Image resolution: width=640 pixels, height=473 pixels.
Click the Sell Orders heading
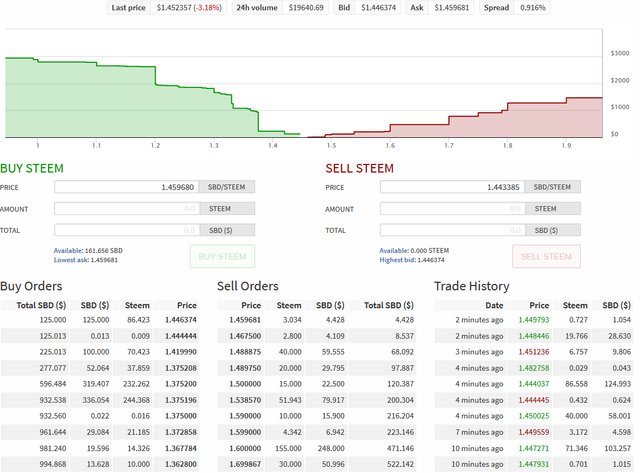[248, 286]
